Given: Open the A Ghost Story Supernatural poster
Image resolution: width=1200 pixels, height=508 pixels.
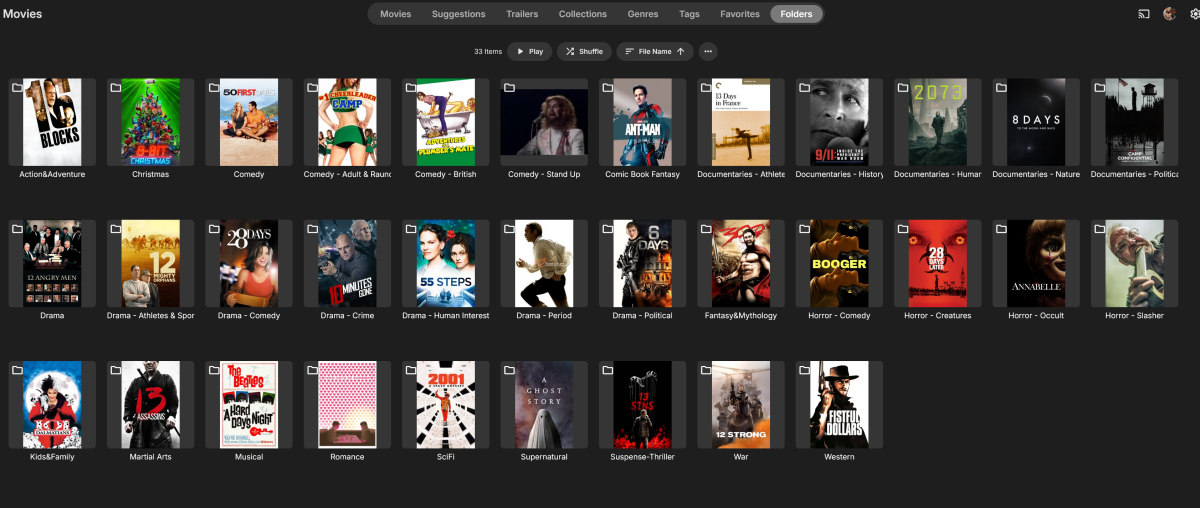Looking at the screenshot, I should 544,405.
